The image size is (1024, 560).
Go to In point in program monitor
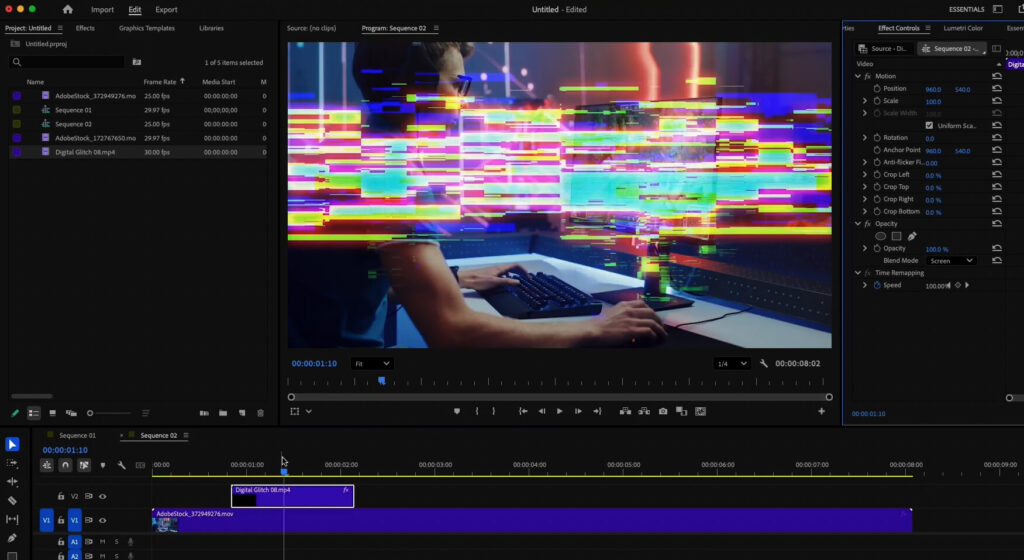(523, 411)
